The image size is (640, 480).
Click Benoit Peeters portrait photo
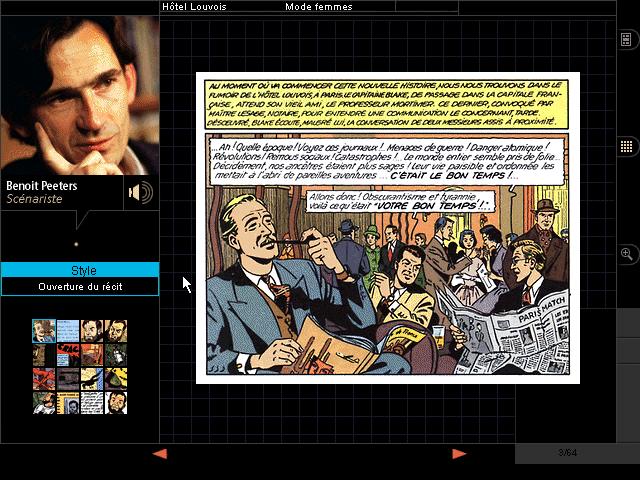tap(80, 96)
